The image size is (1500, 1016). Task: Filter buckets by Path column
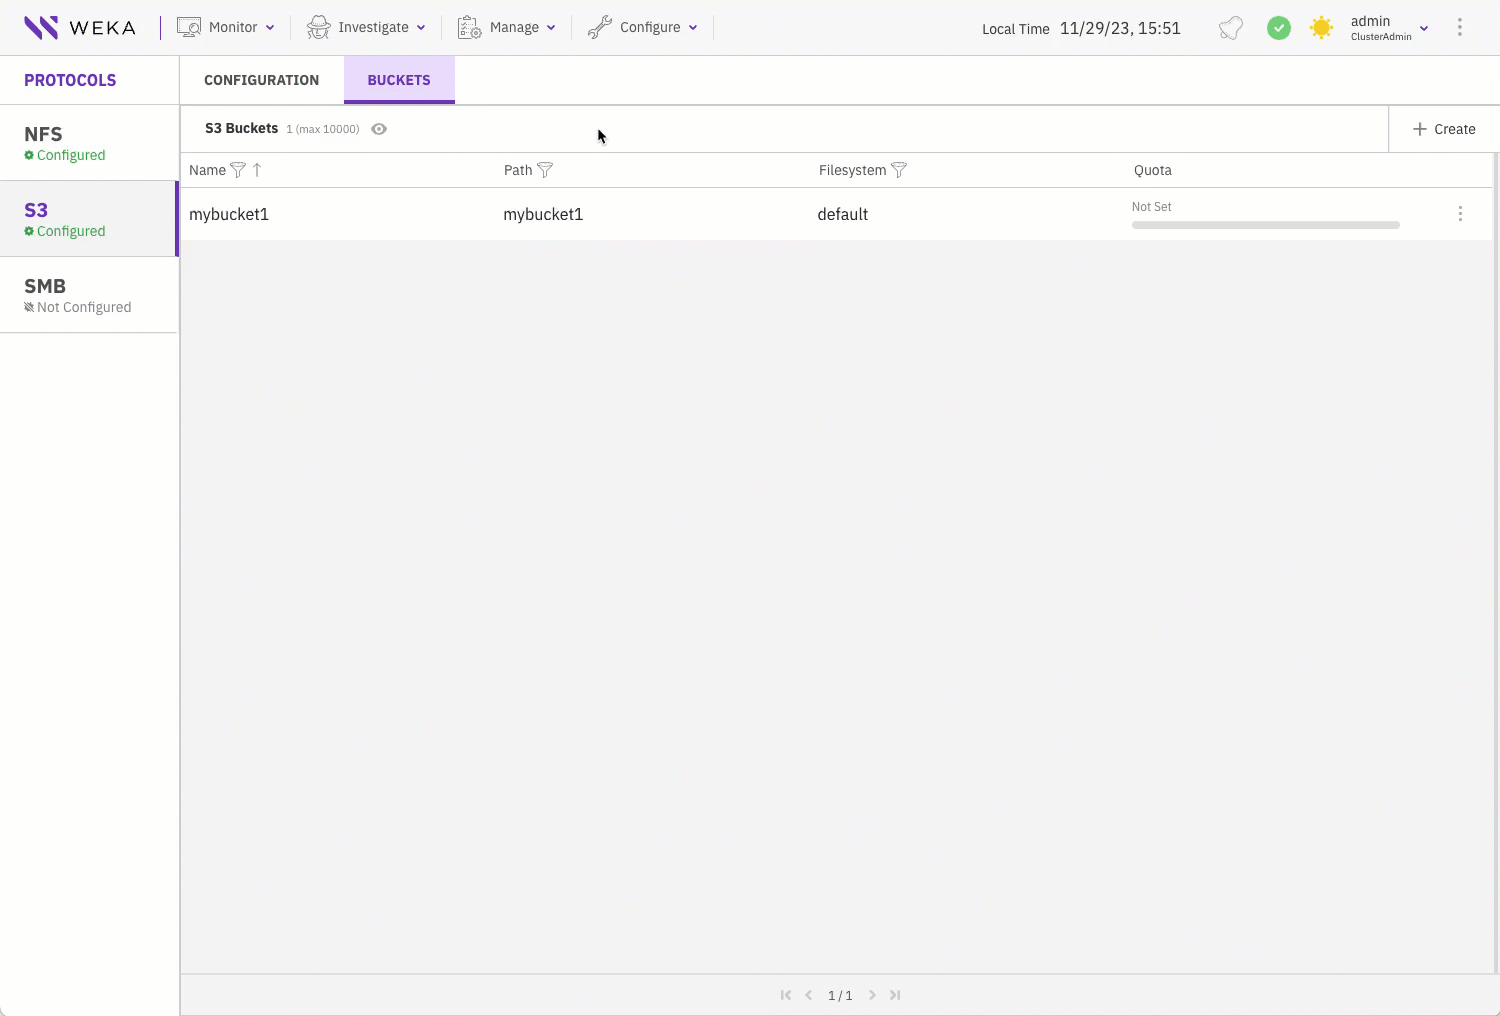[545, 170]
